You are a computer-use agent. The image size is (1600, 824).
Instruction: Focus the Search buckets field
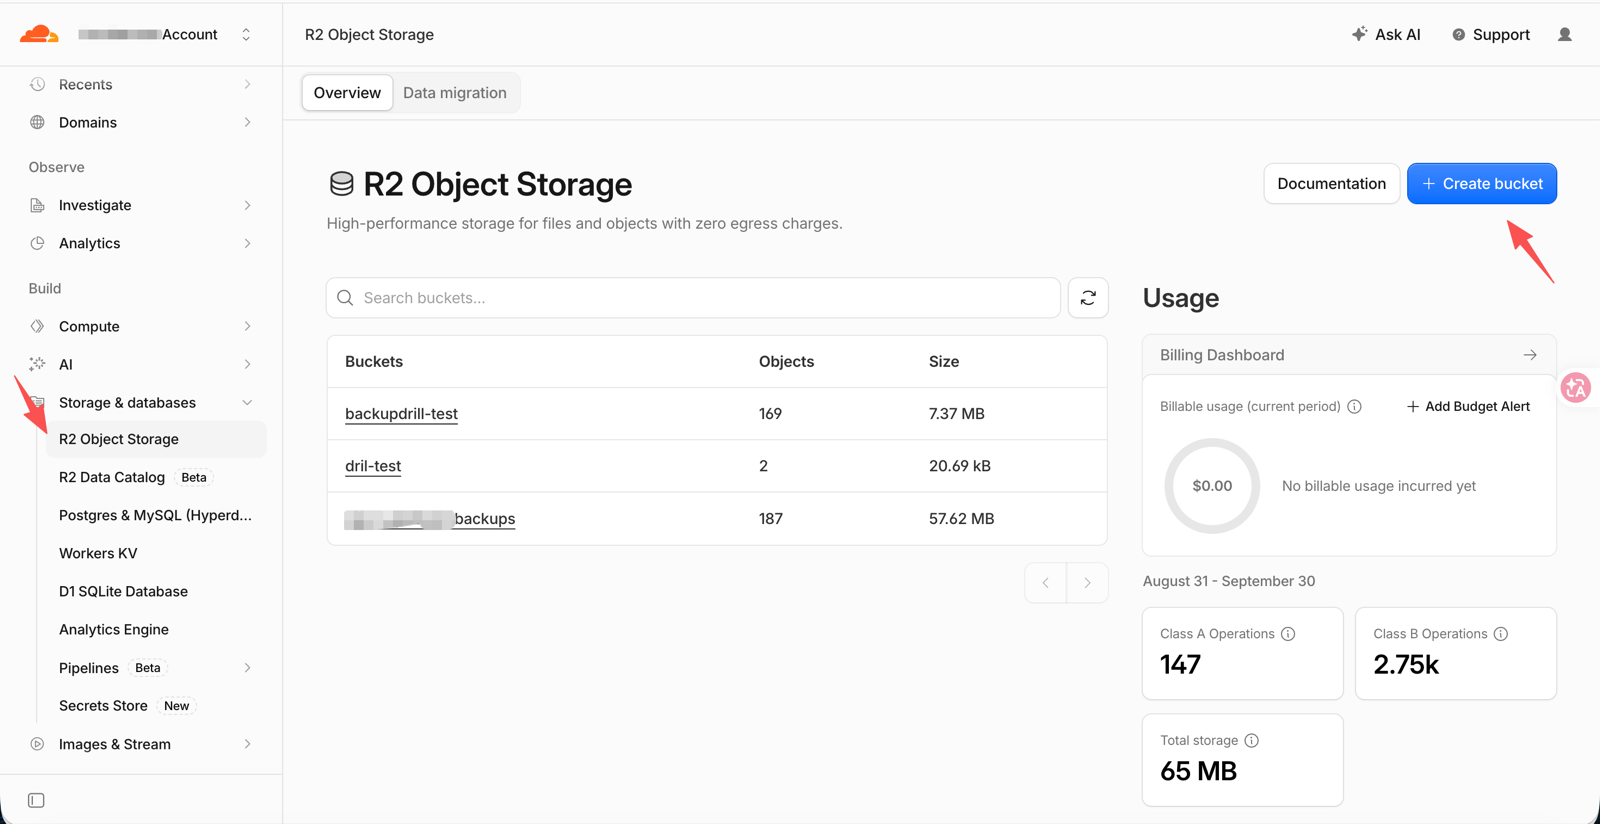693,298
